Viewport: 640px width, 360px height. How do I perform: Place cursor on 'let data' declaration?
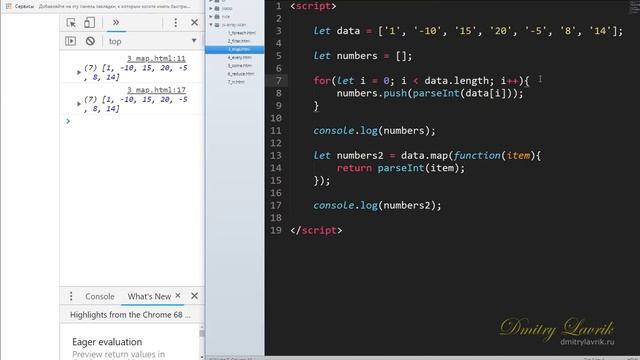(337, 31)
